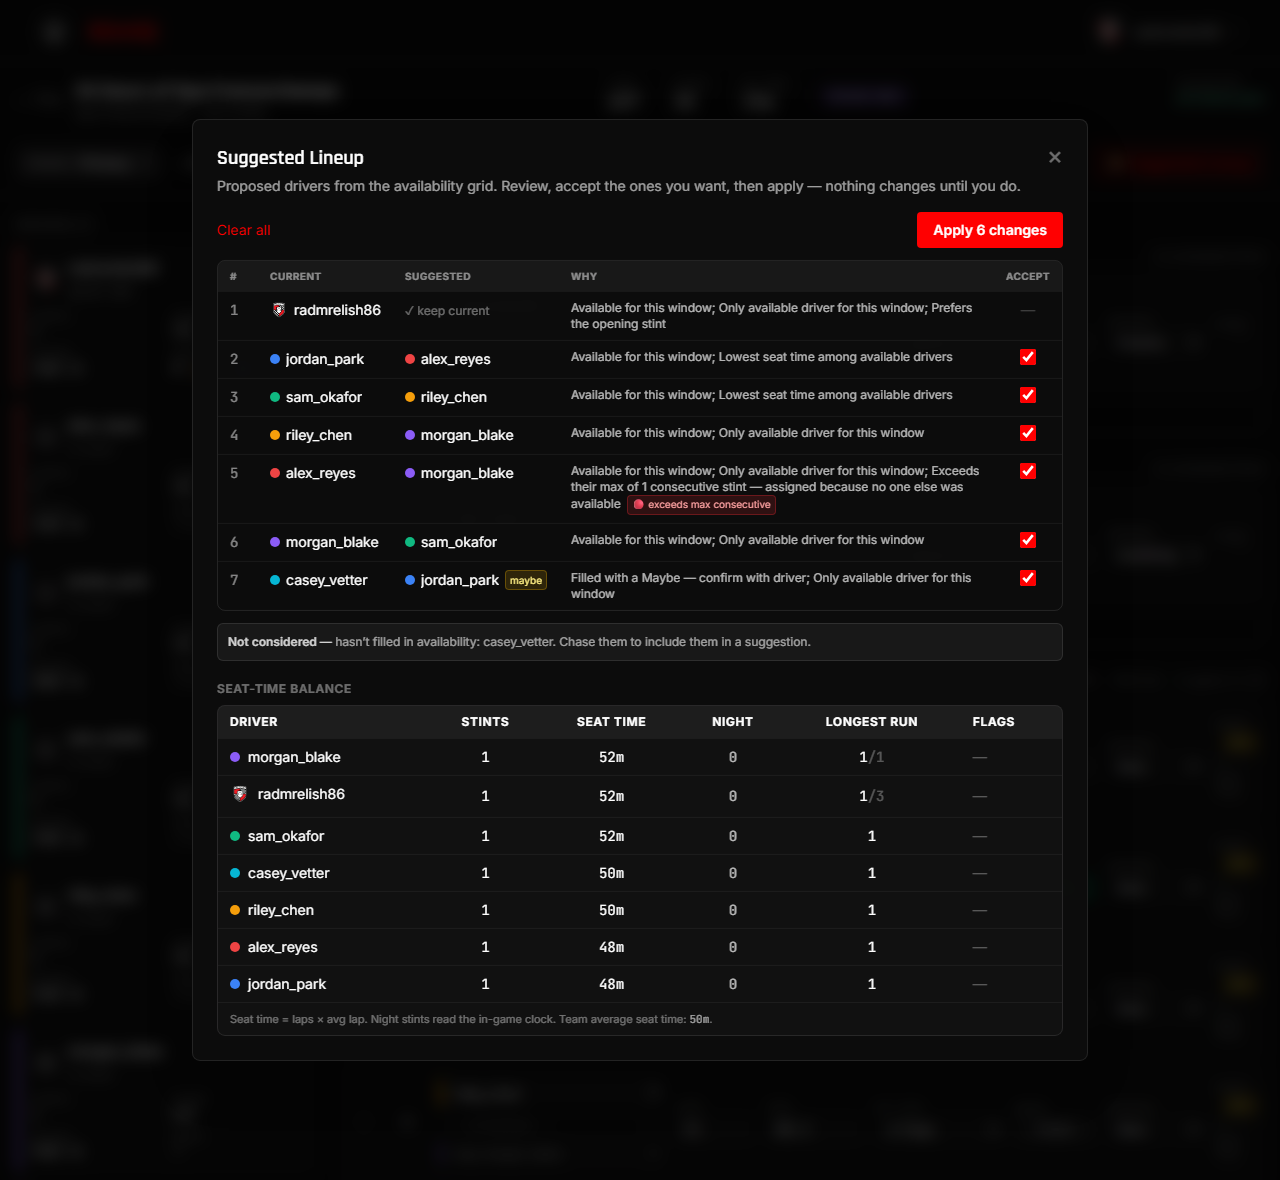Click current driver casey_vetter in stint 7
This screenshot has height=1180, width=1280.
[319, 580]
